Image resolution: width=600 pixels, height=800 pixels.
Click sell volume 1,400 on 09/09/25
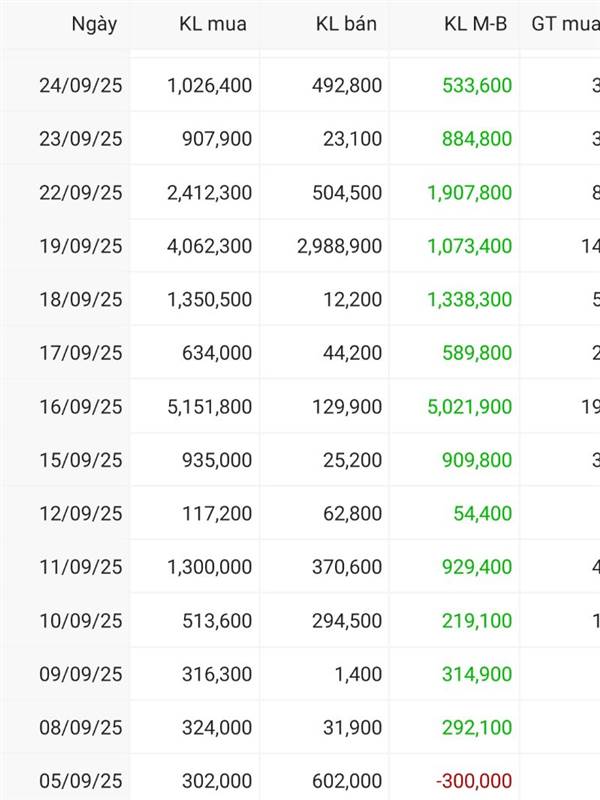(358, 674)
